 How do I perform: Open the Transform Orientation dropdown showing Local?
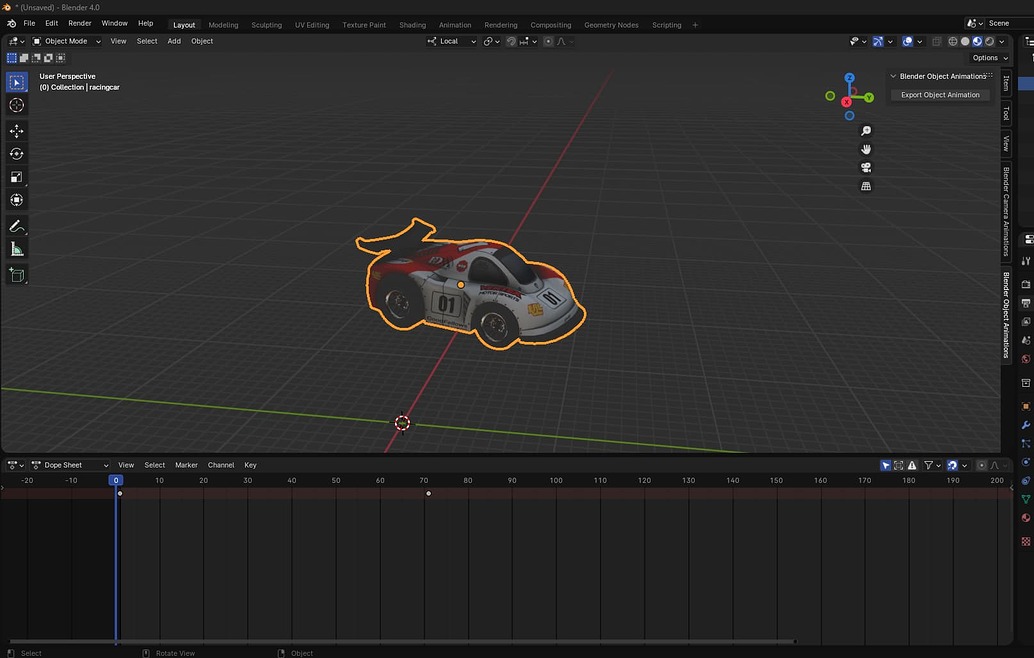coord(449,41)
